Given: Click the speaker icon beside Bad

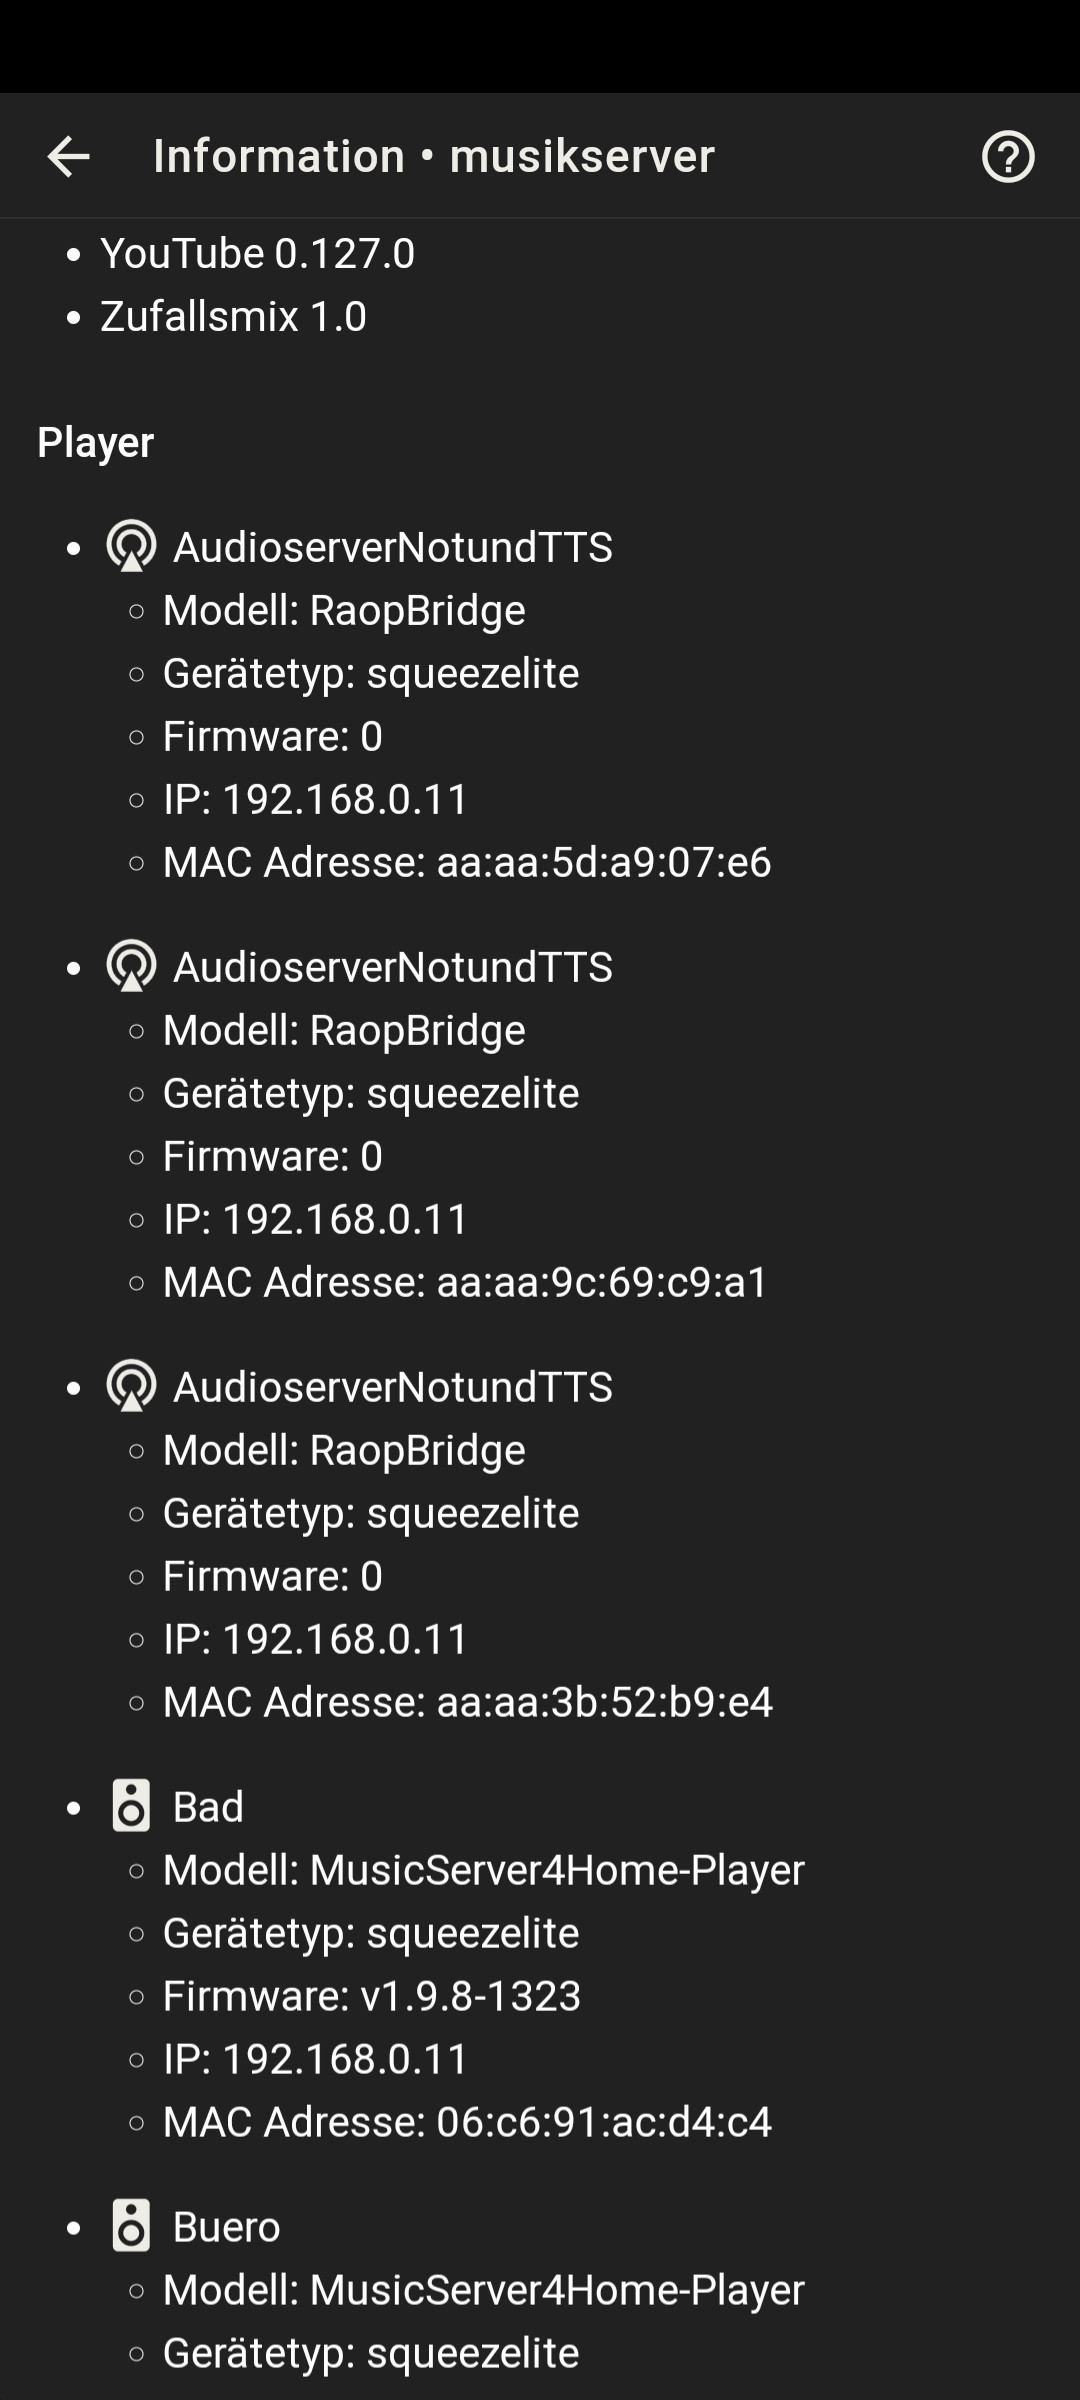Looking at the screenshot, I should 131,1806.
